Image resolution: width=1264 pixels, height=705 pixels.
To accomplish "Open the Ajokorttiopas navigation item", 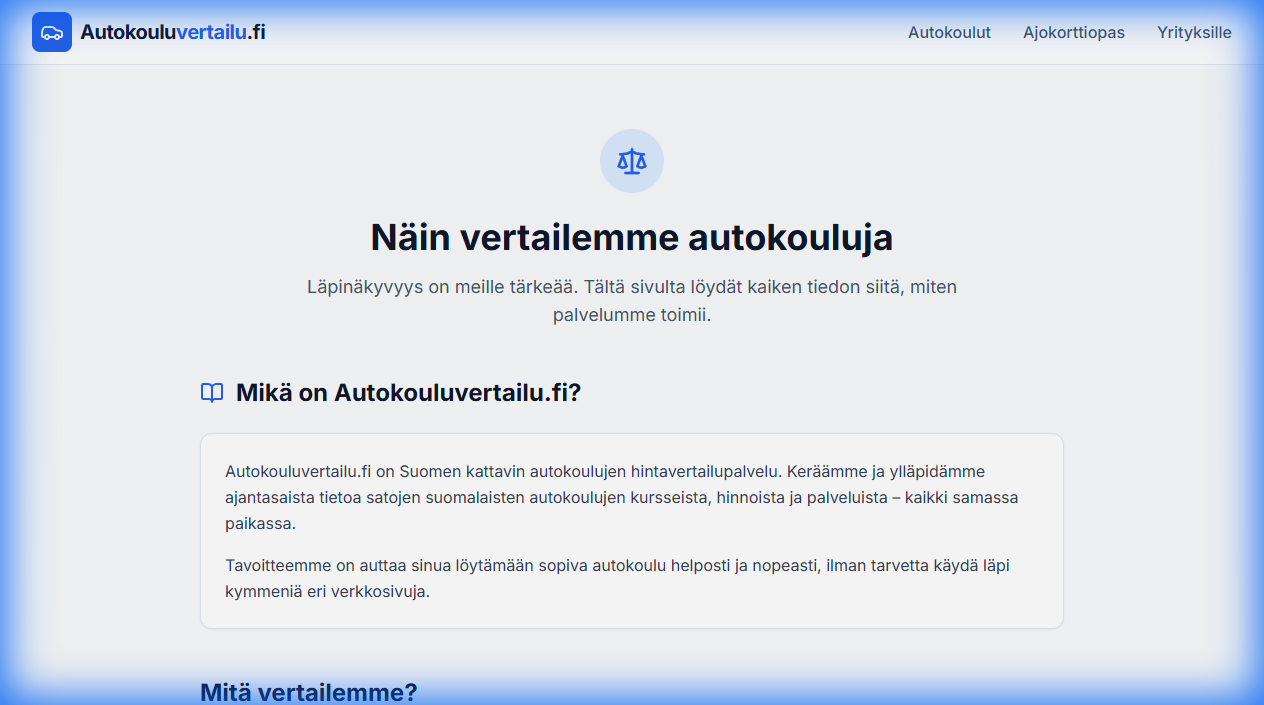I will 1073,32.
